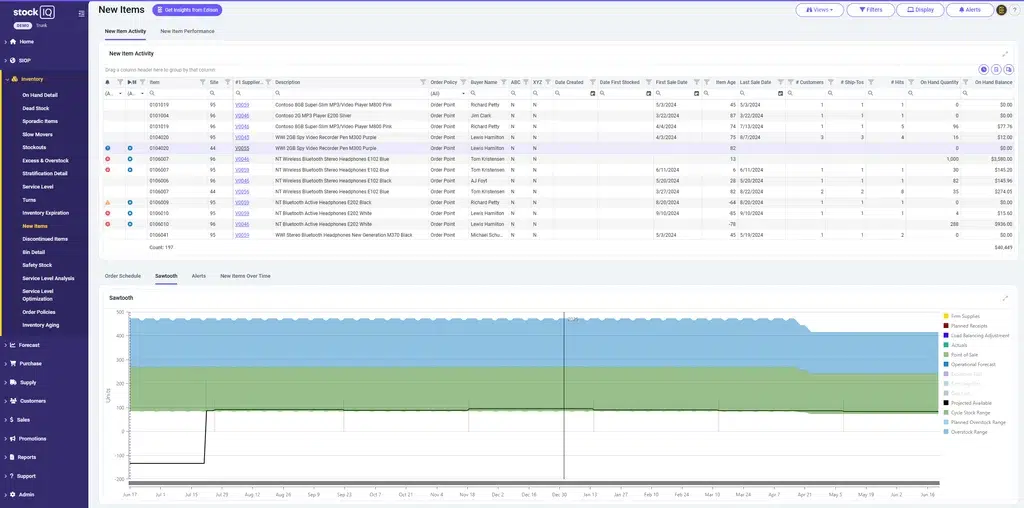This screenshot has width=1024, height=508.
Task: Toggle Load Balancing Adjustment legend entry
Action: [976, 336]
